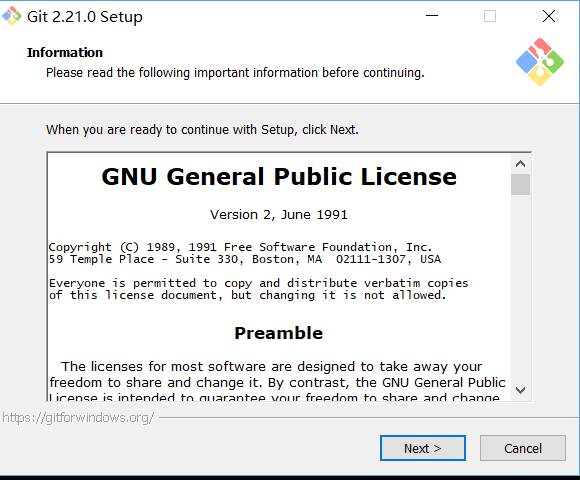This screenshot has width=580, height=480.
Task: Open the gitforwindows.org link
Action: [x=78, y=418]
